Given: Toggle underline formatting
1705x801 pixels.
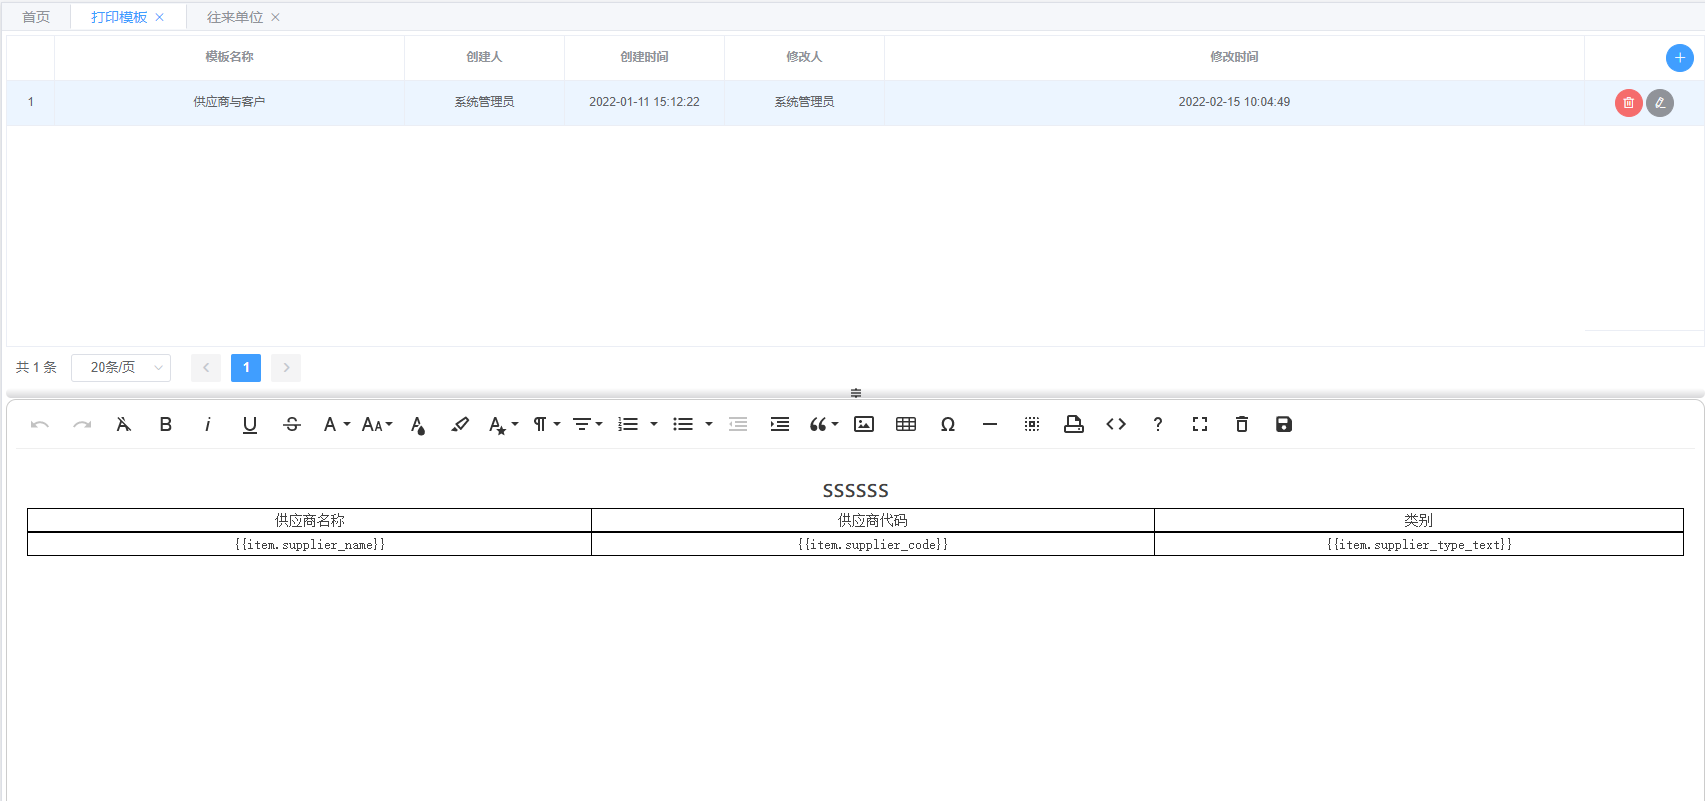Looking at the screenshot, I should [250, 425].
